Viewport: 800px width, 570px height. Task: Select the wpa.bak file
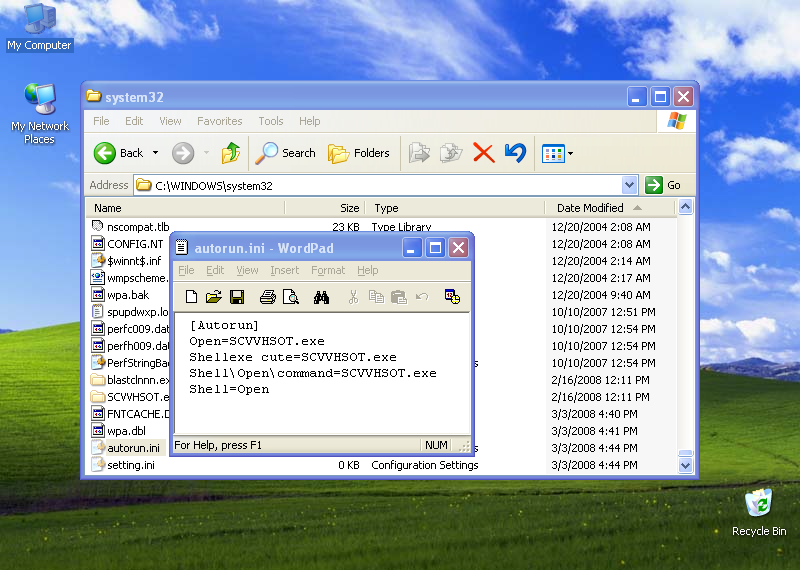coord(120,295)
